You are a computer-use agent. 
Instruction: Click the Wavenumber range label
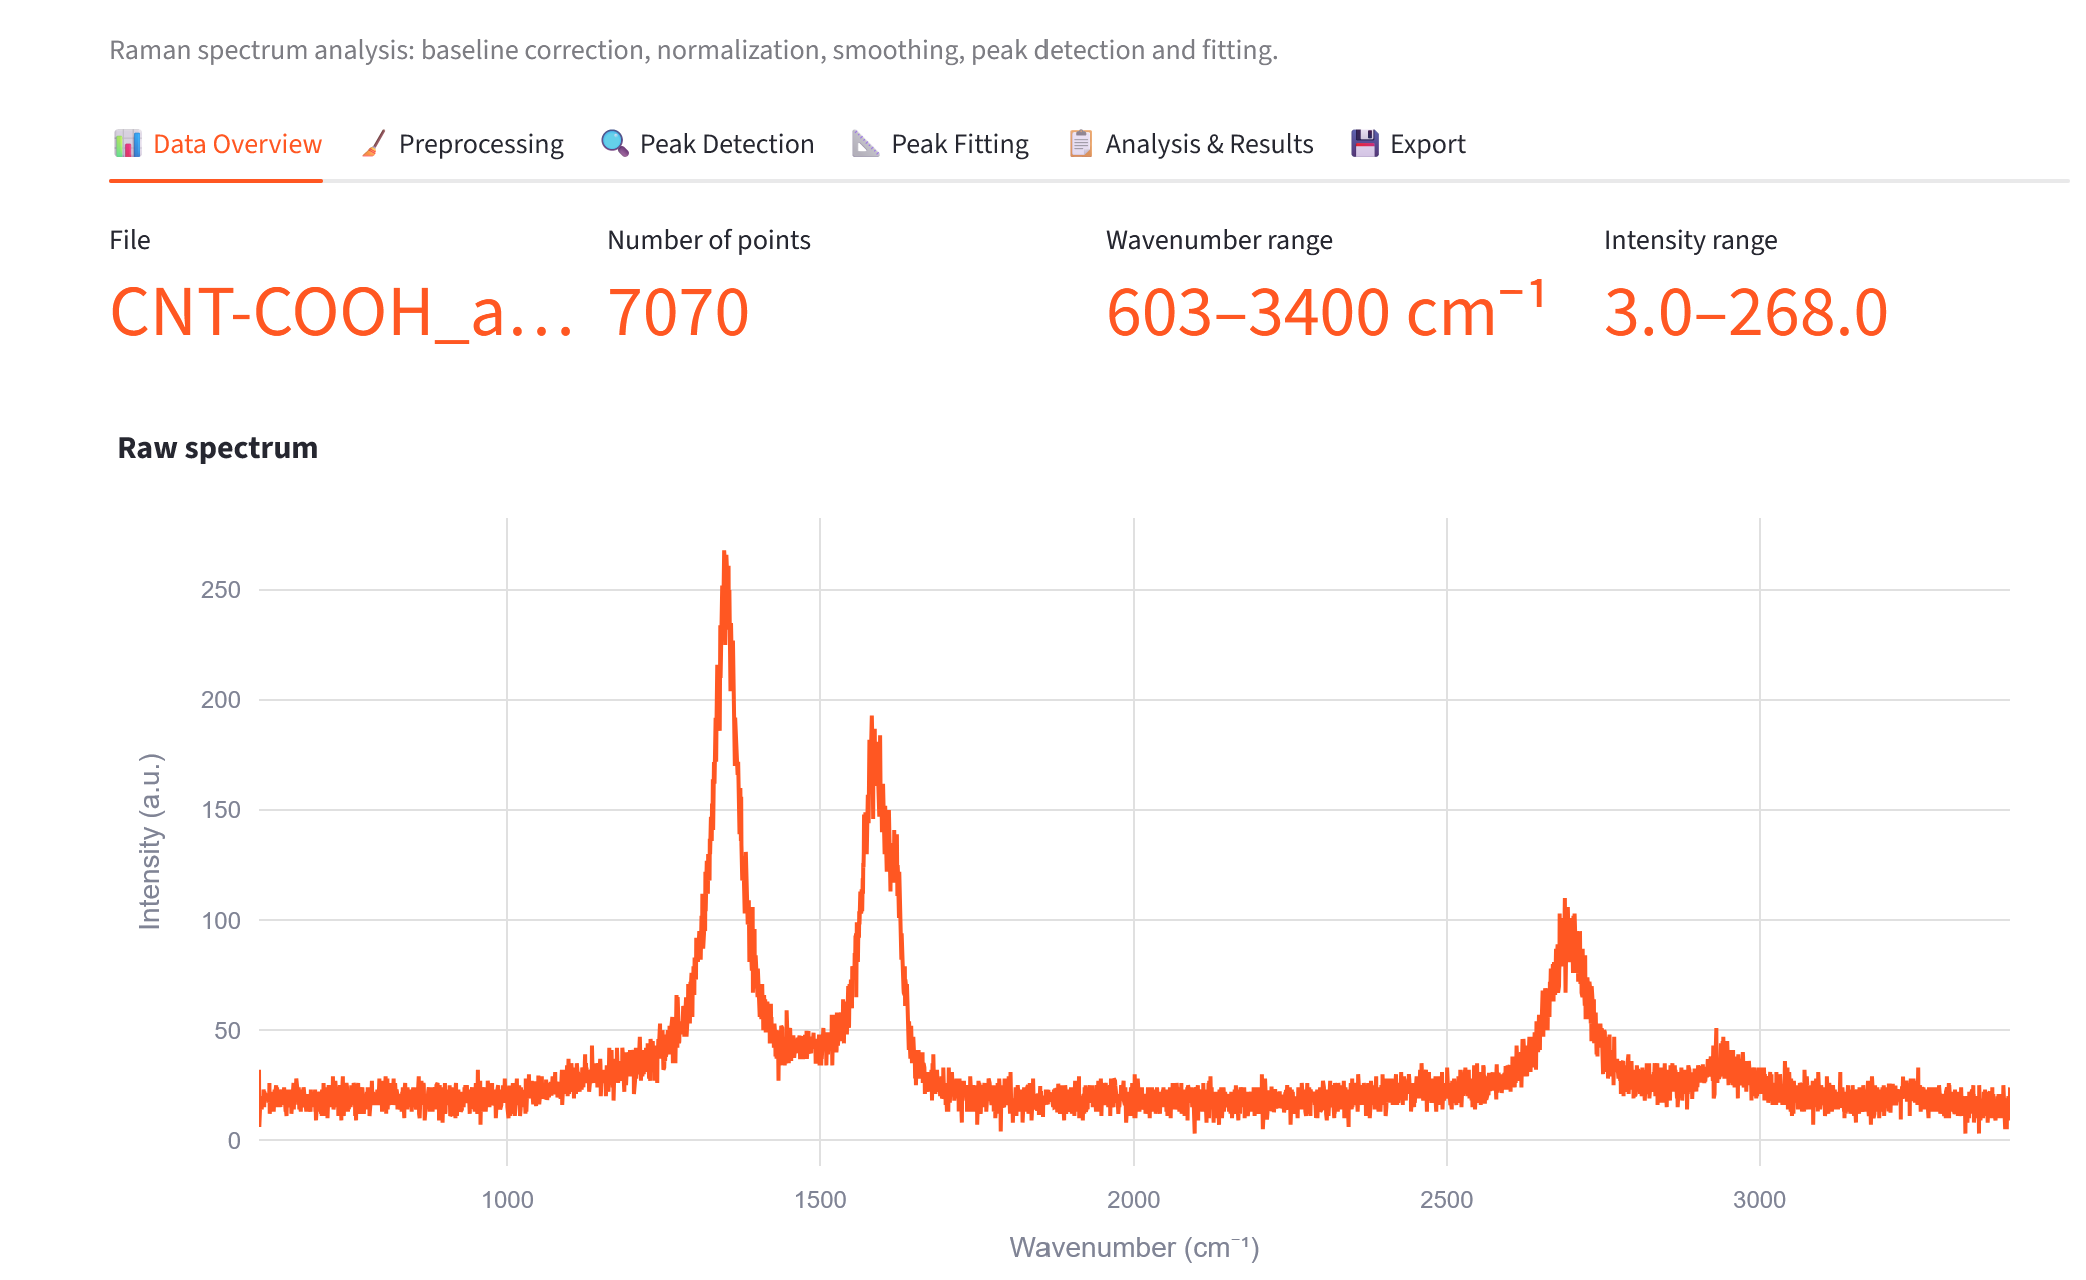coord(1219,240)
